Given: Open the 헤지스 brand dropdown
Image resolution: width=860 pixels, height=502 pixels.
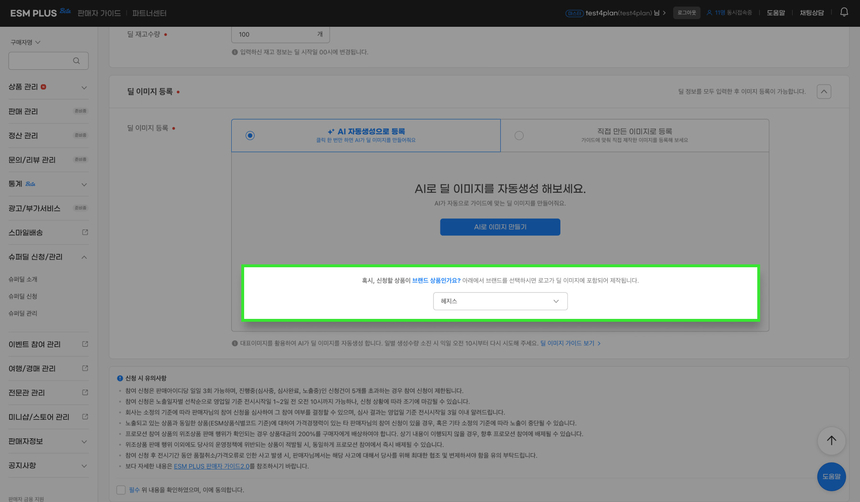Looking at the screenshot, I should (x=500, y=301).
